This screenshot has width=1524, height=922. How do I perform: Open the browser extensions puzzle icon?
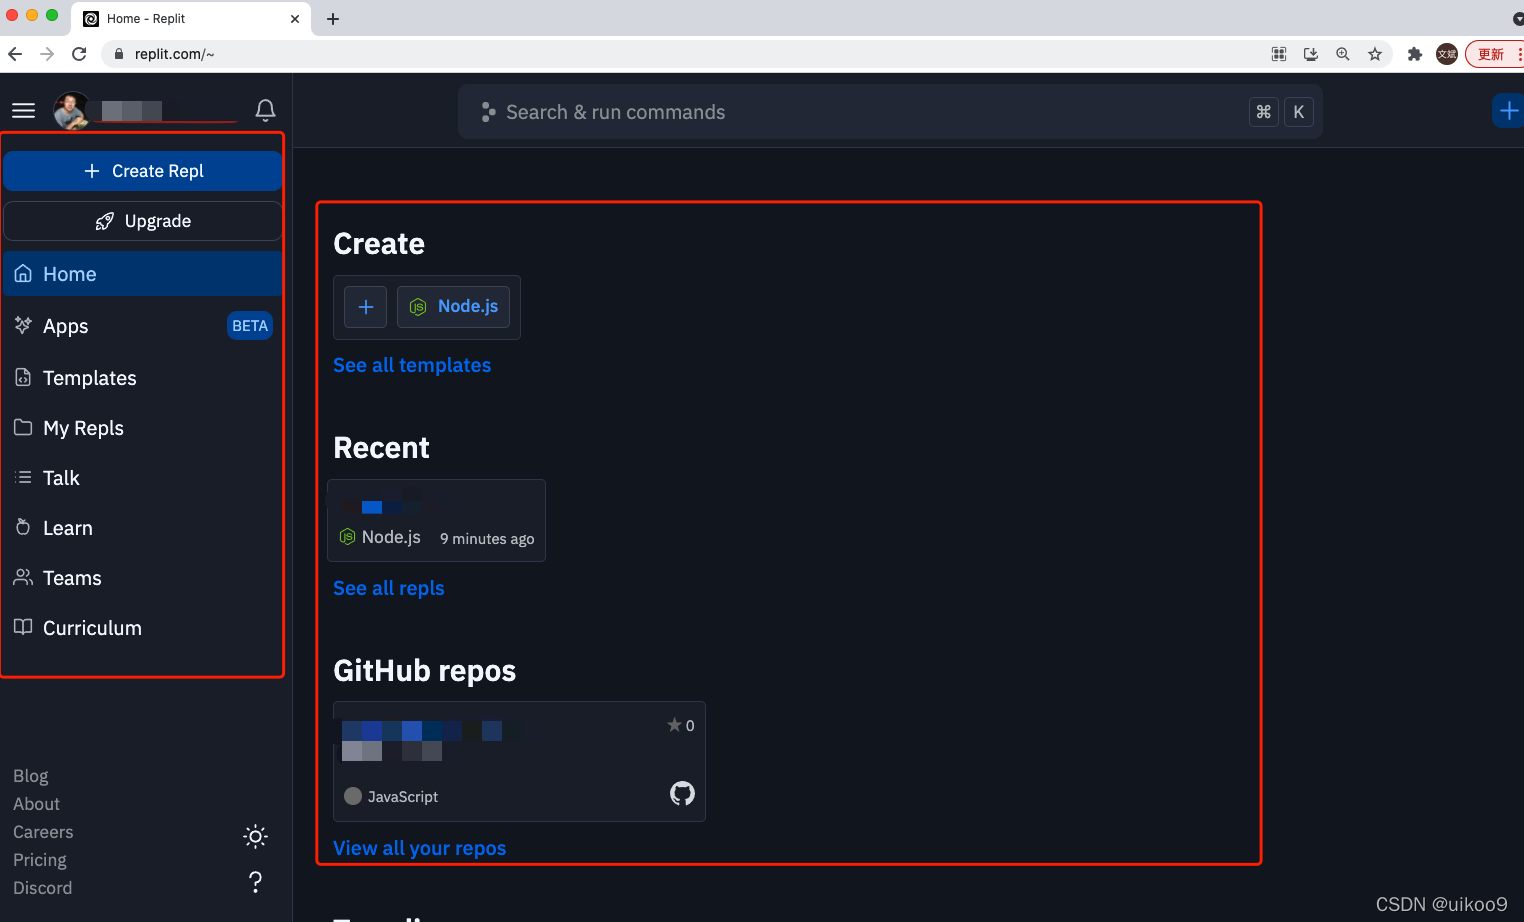tap(1414, 54)
